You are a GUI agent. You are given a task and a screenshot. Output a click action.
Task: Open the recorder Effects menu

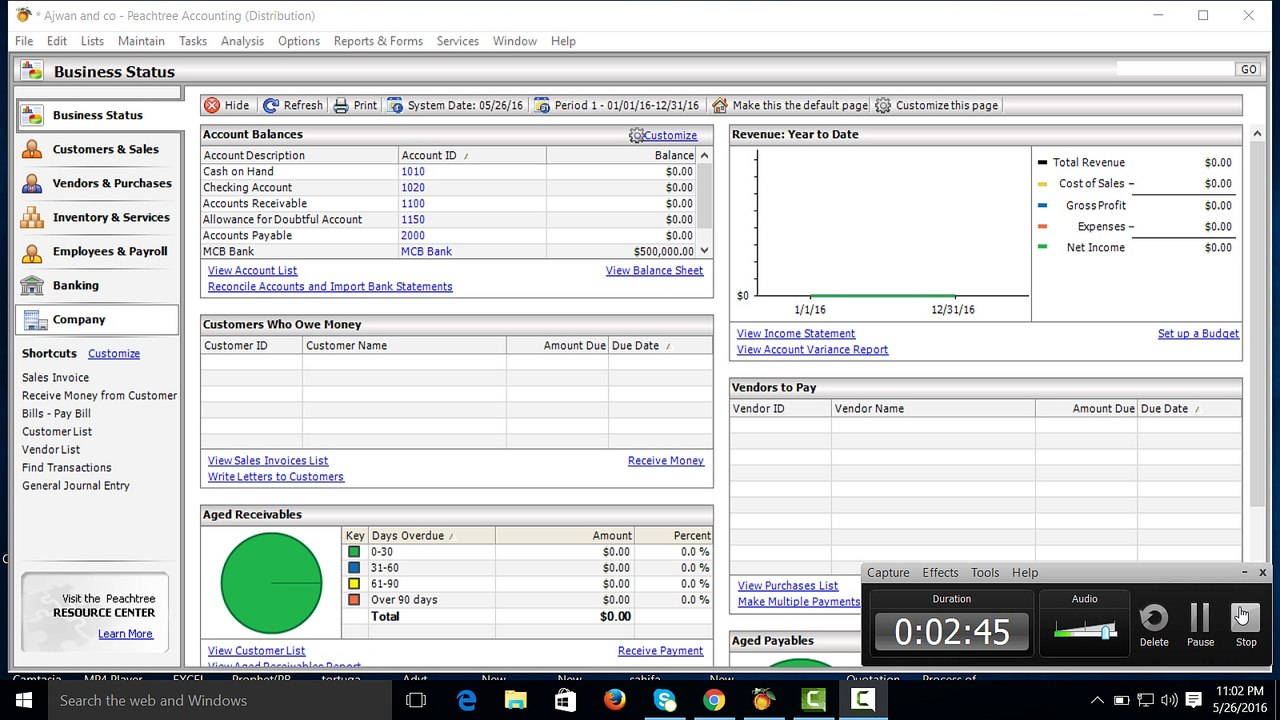point(940,573)
